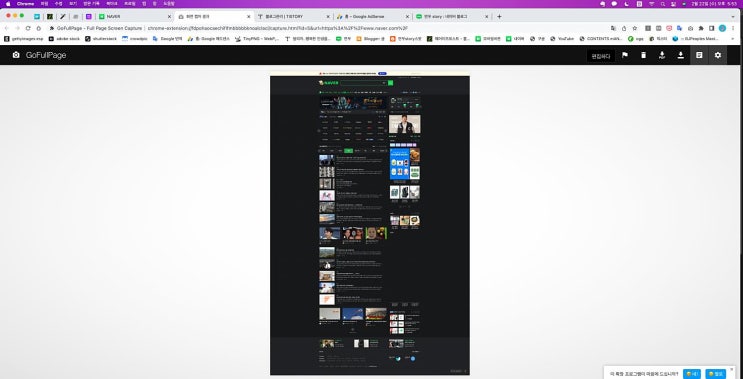Download the capture as PDF
This screenshot has width=743, height=379.
[x=662, y=55]
